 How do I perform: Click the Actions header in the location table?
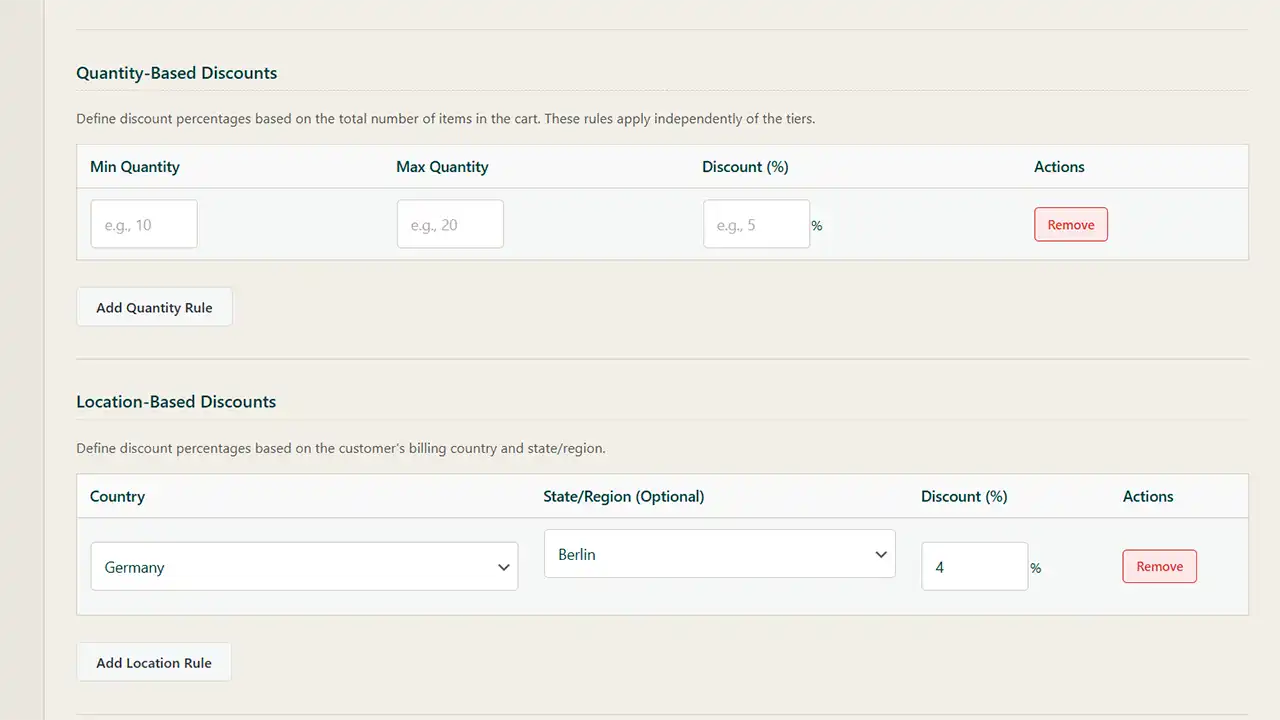pyautogui.click(x=1148, y=497)
